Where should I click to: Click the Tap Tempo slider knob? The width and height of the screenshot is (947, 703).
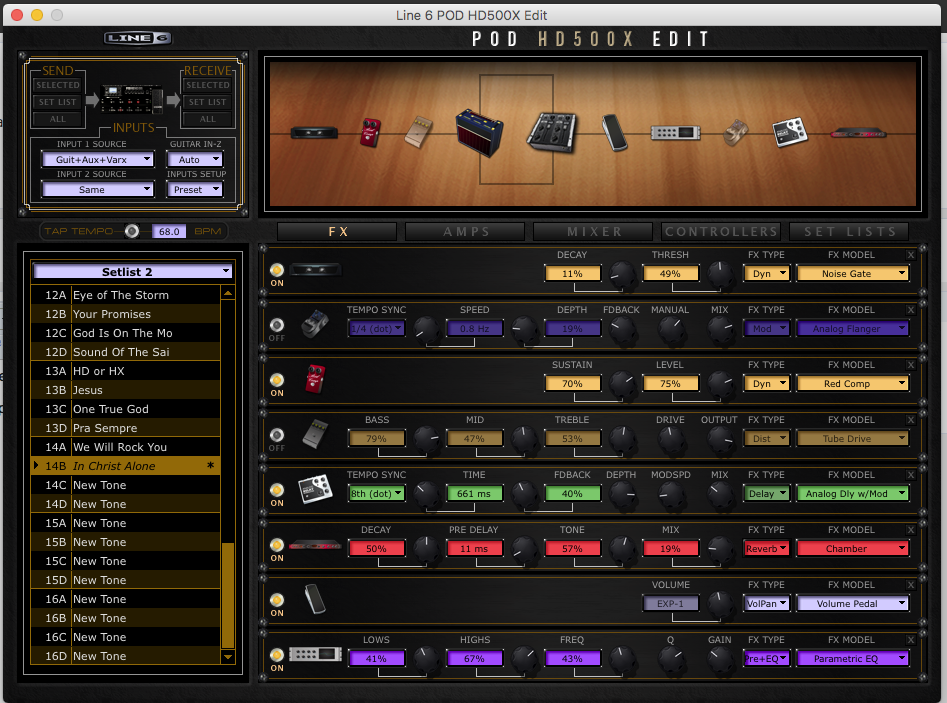point(132,231)
